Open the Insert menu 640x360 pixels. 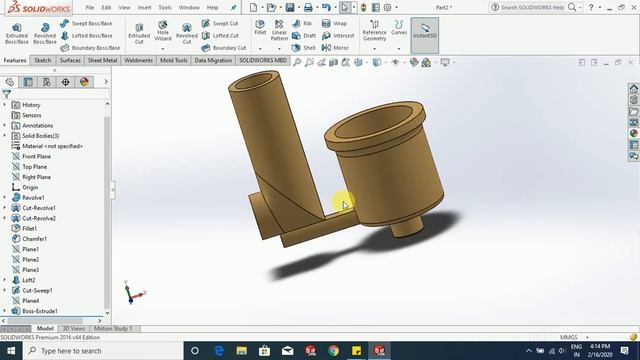pyautogui.click(x=144, y=7)
